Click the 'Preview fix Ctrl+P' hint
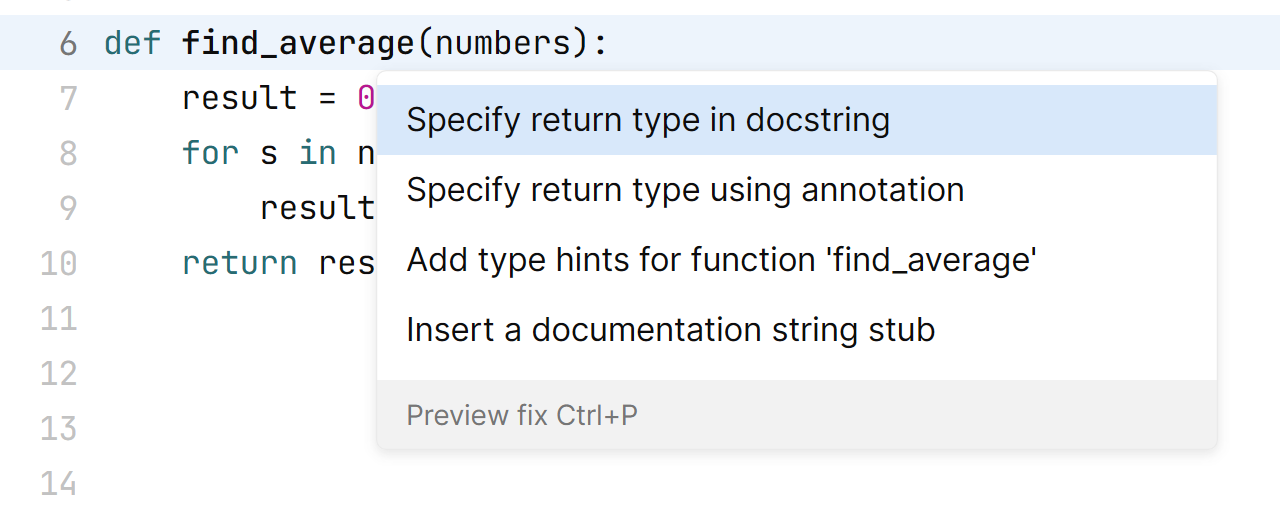The height and width of the screenshot is (510, 1280). tap(521, 415)
